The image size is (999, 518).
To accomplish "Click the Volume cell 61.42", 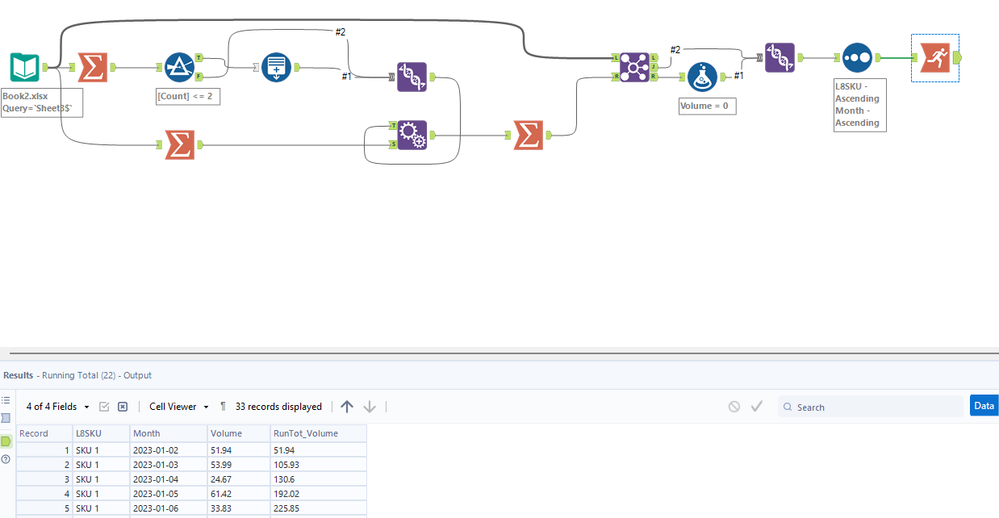I will 238,494.
